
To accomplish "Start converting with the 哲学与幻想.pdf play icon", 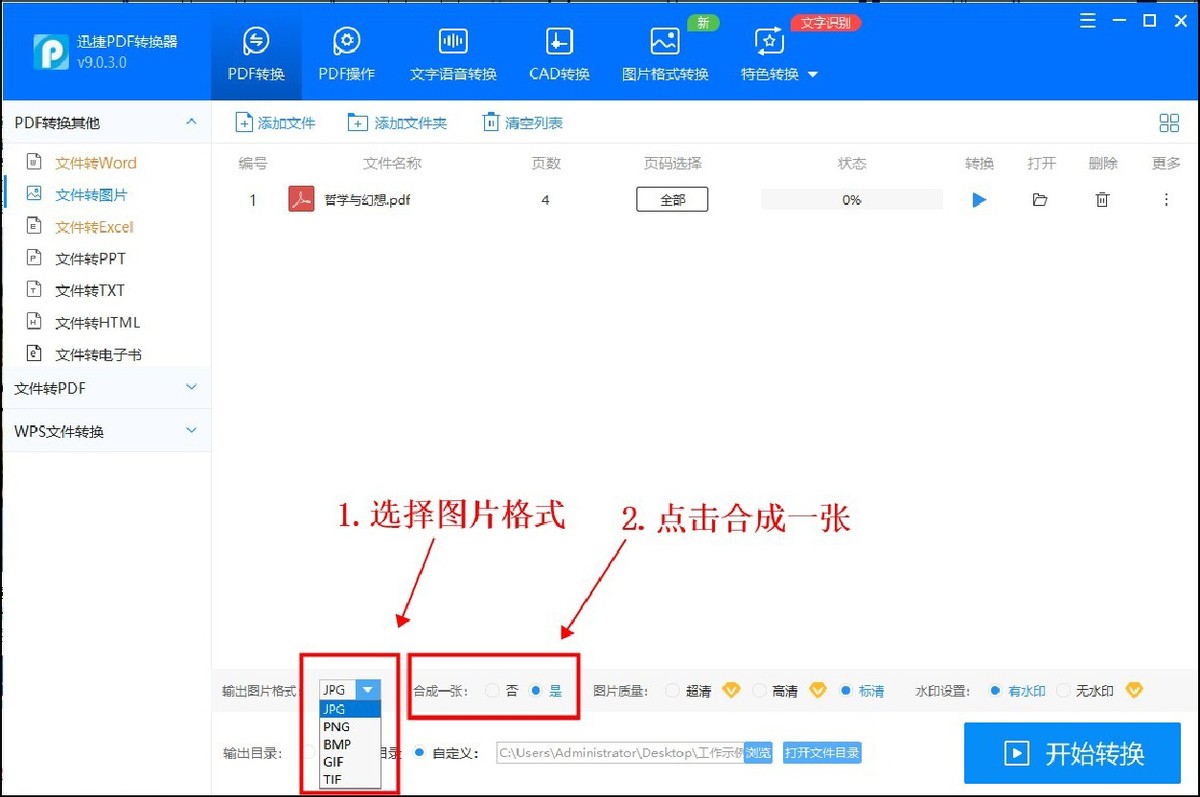I will (979, 199).
